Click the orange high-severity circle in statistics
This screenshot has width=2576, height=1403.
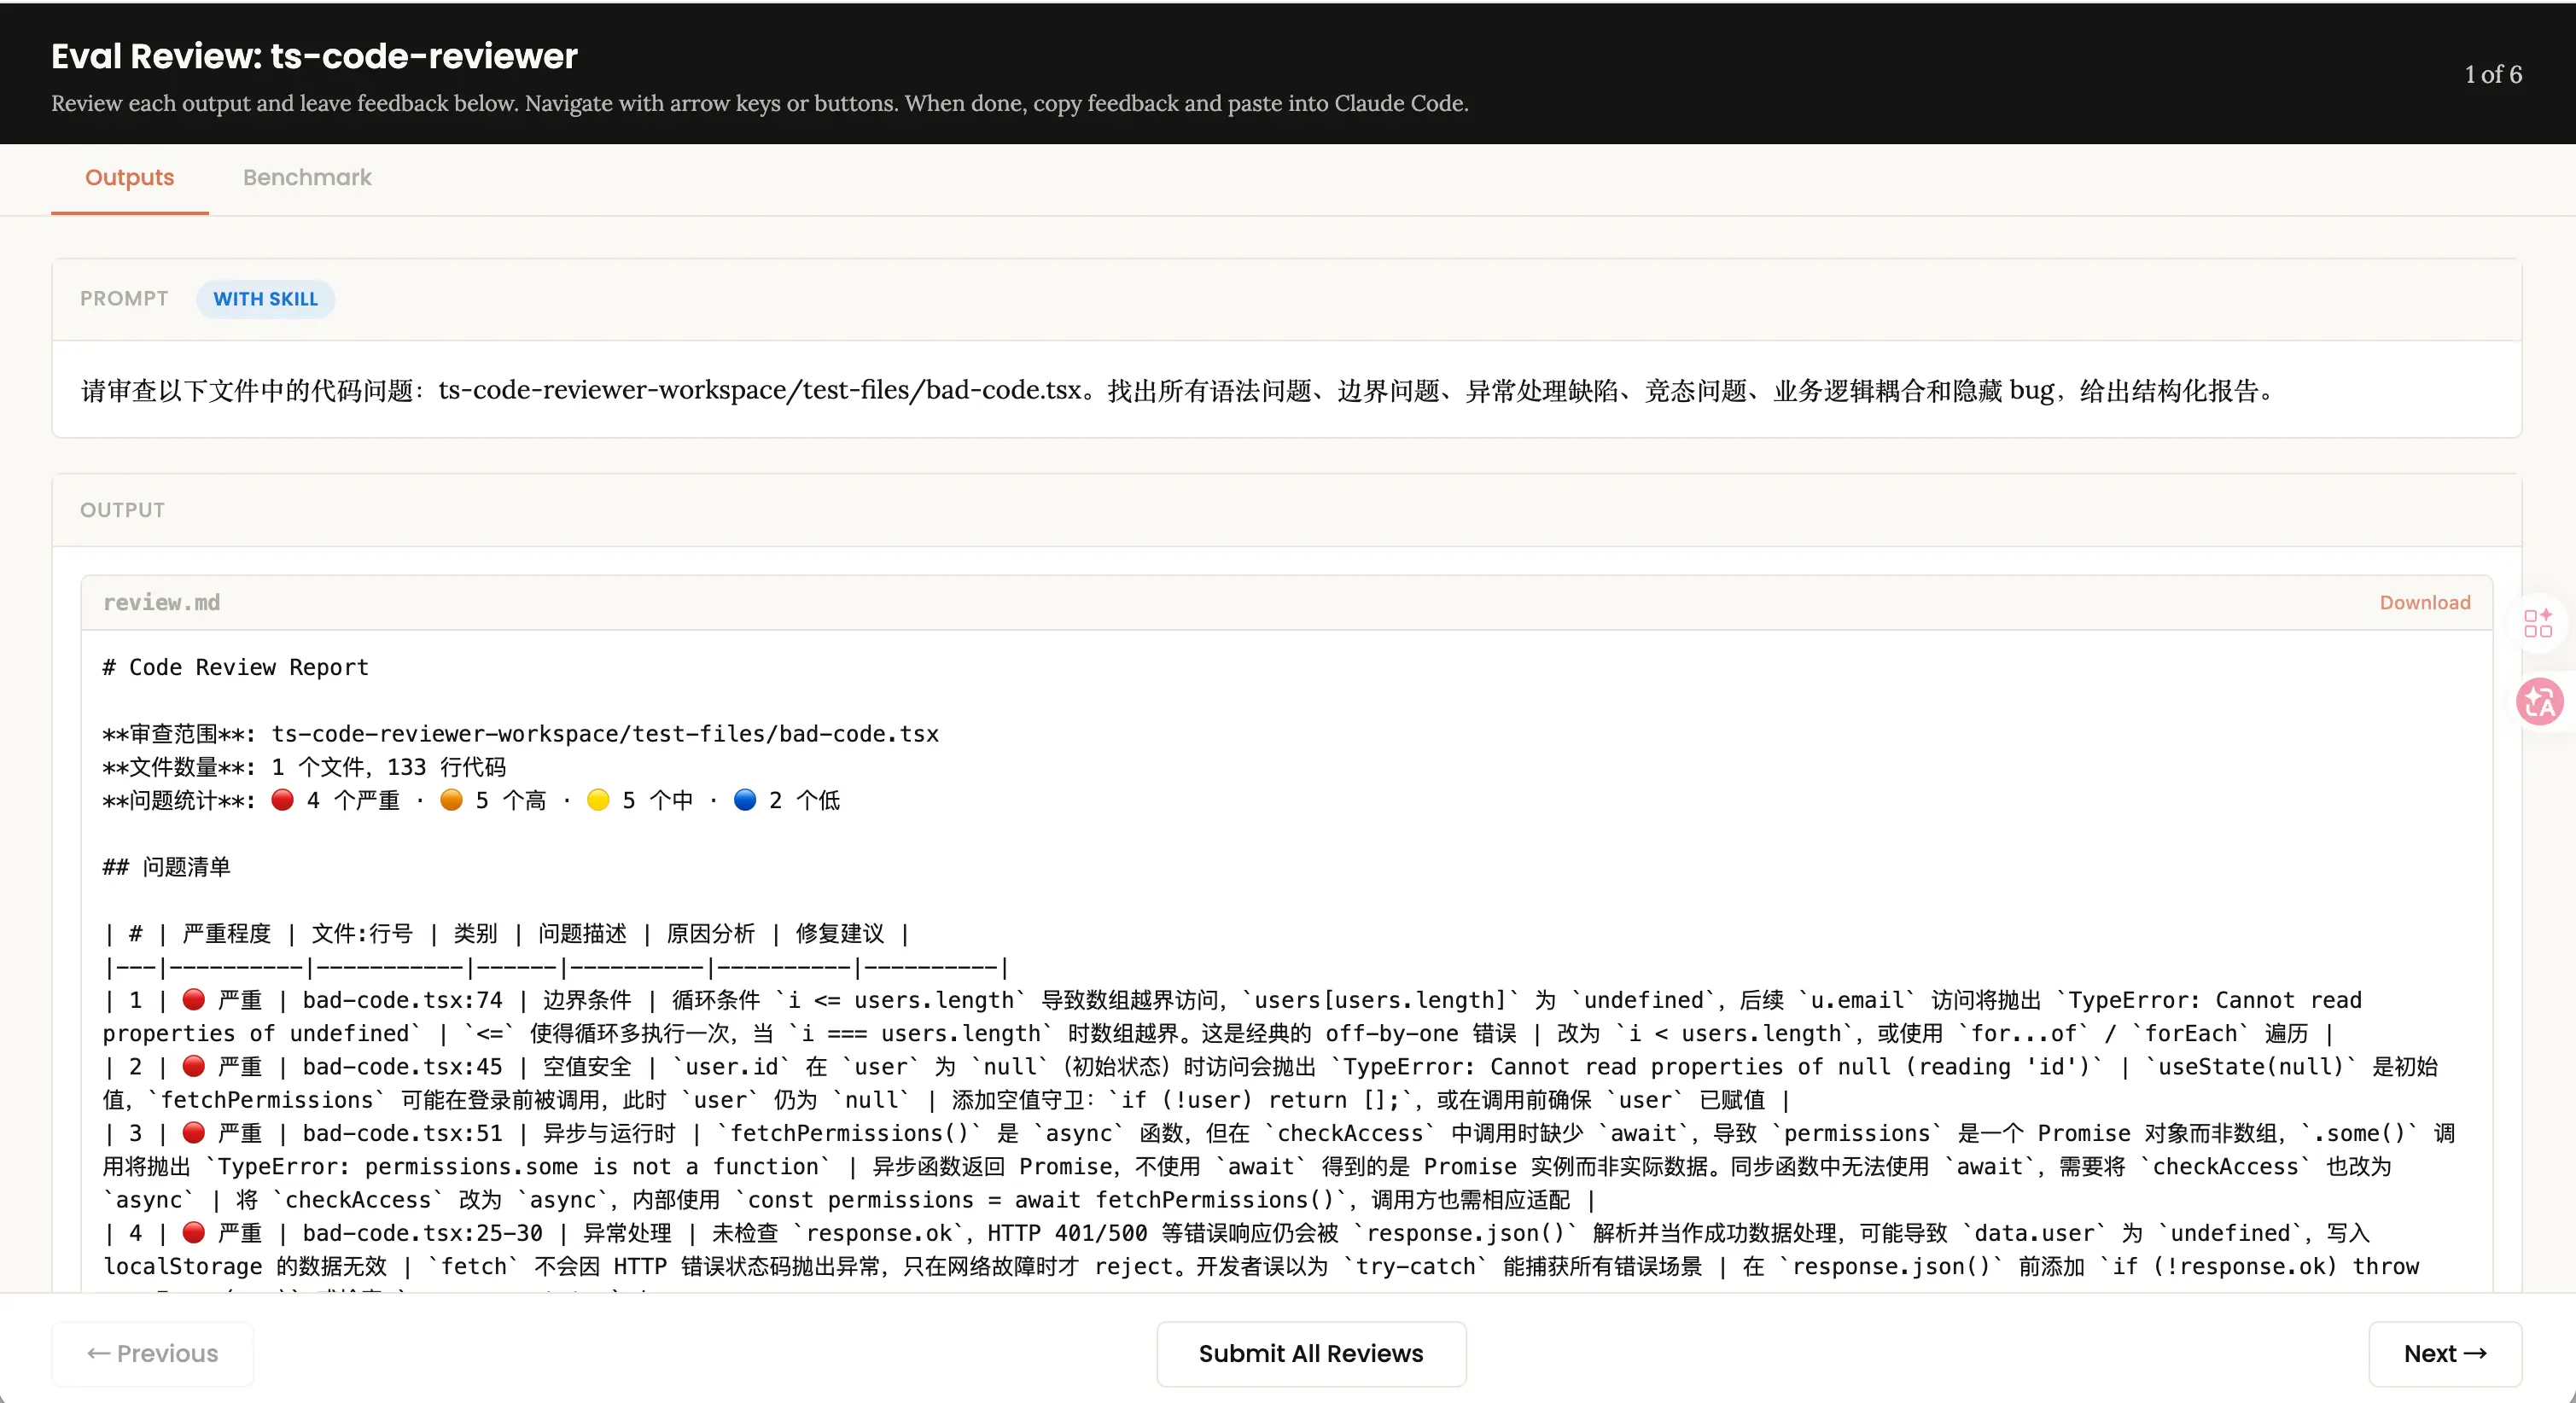pyautogui.click(x=451, y=800)
